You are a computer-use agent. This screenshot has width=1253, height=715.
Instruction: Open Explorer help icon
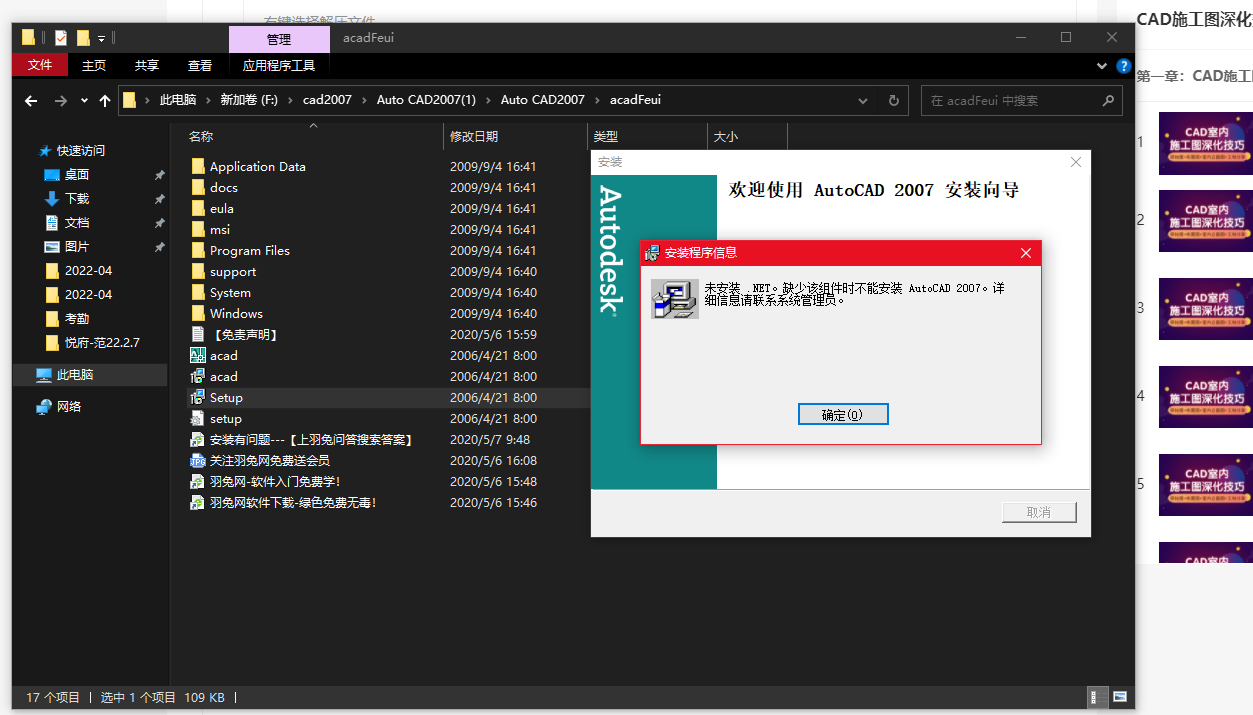pyautogui.click(x=1123, y=66)
